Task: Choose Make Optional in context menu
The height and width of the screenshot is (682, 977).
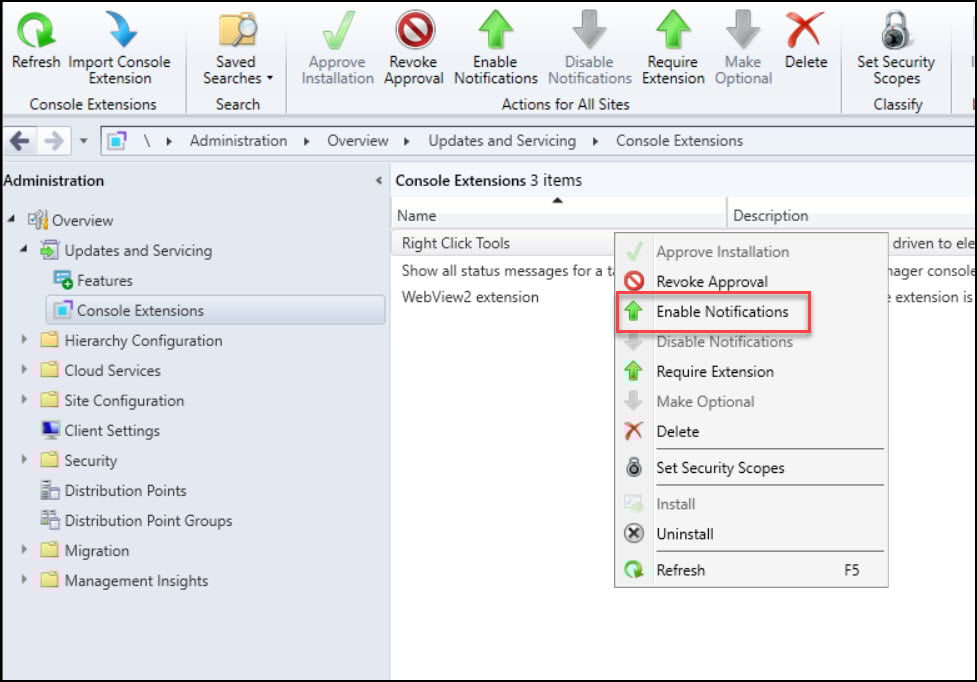Action: click(x=751, y=401)
